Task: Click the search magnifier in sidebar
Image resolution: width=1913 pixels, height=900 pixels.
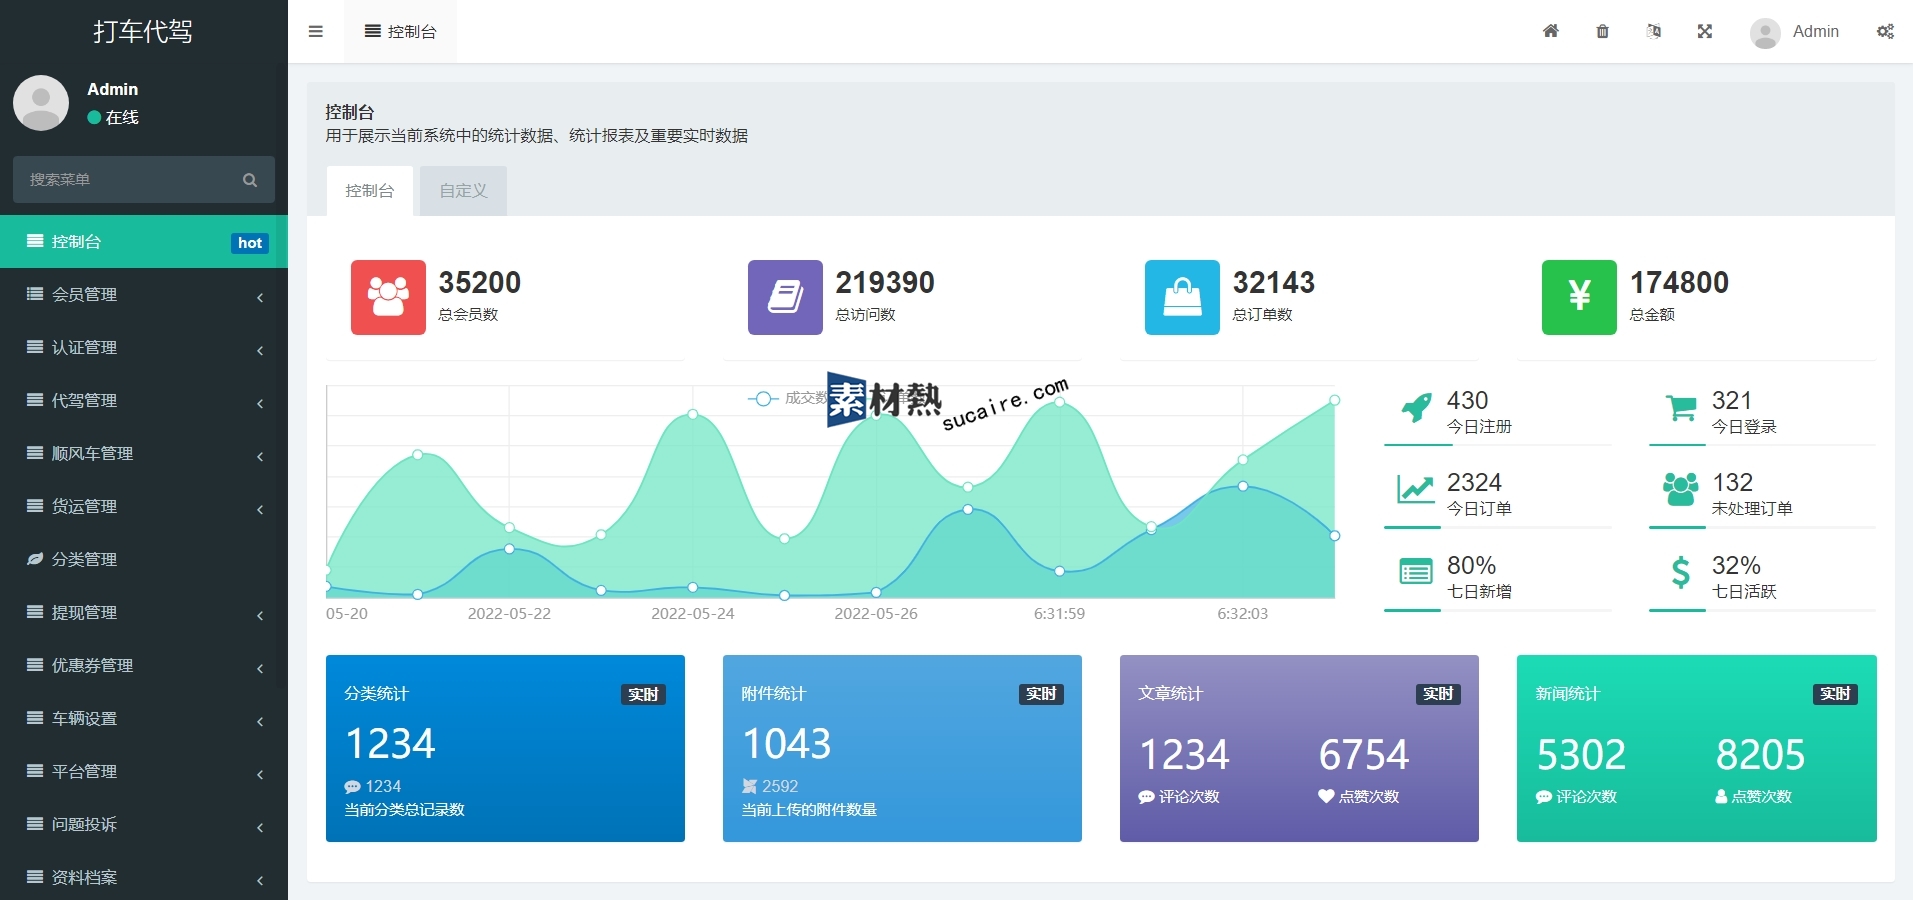Action: pos(250,180)
